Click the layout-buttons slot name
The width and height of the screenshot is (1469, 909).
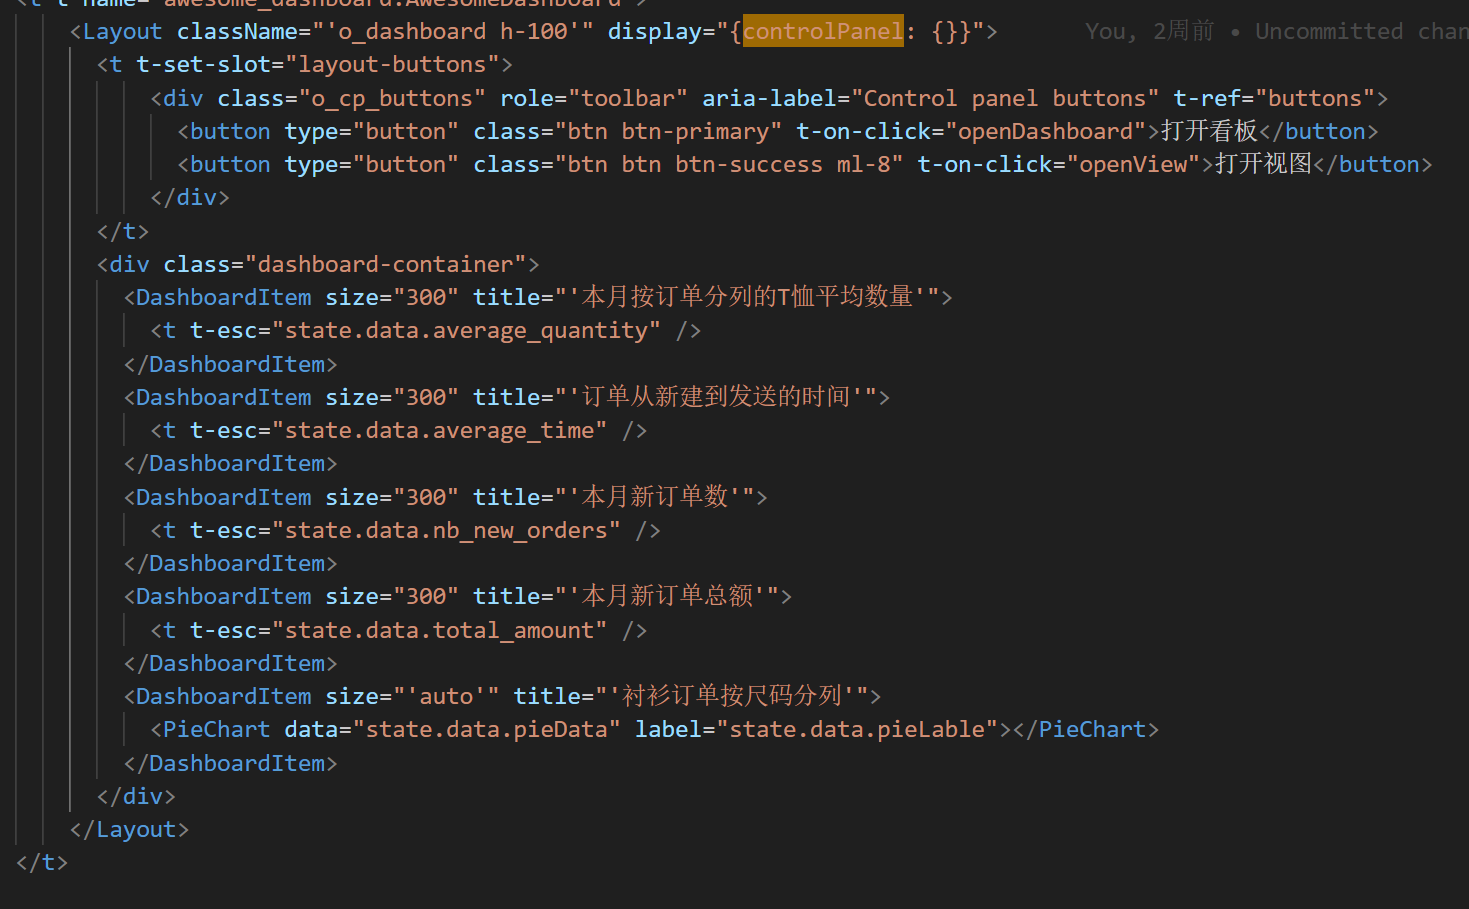pyautogui.click(x=392, y=64)
